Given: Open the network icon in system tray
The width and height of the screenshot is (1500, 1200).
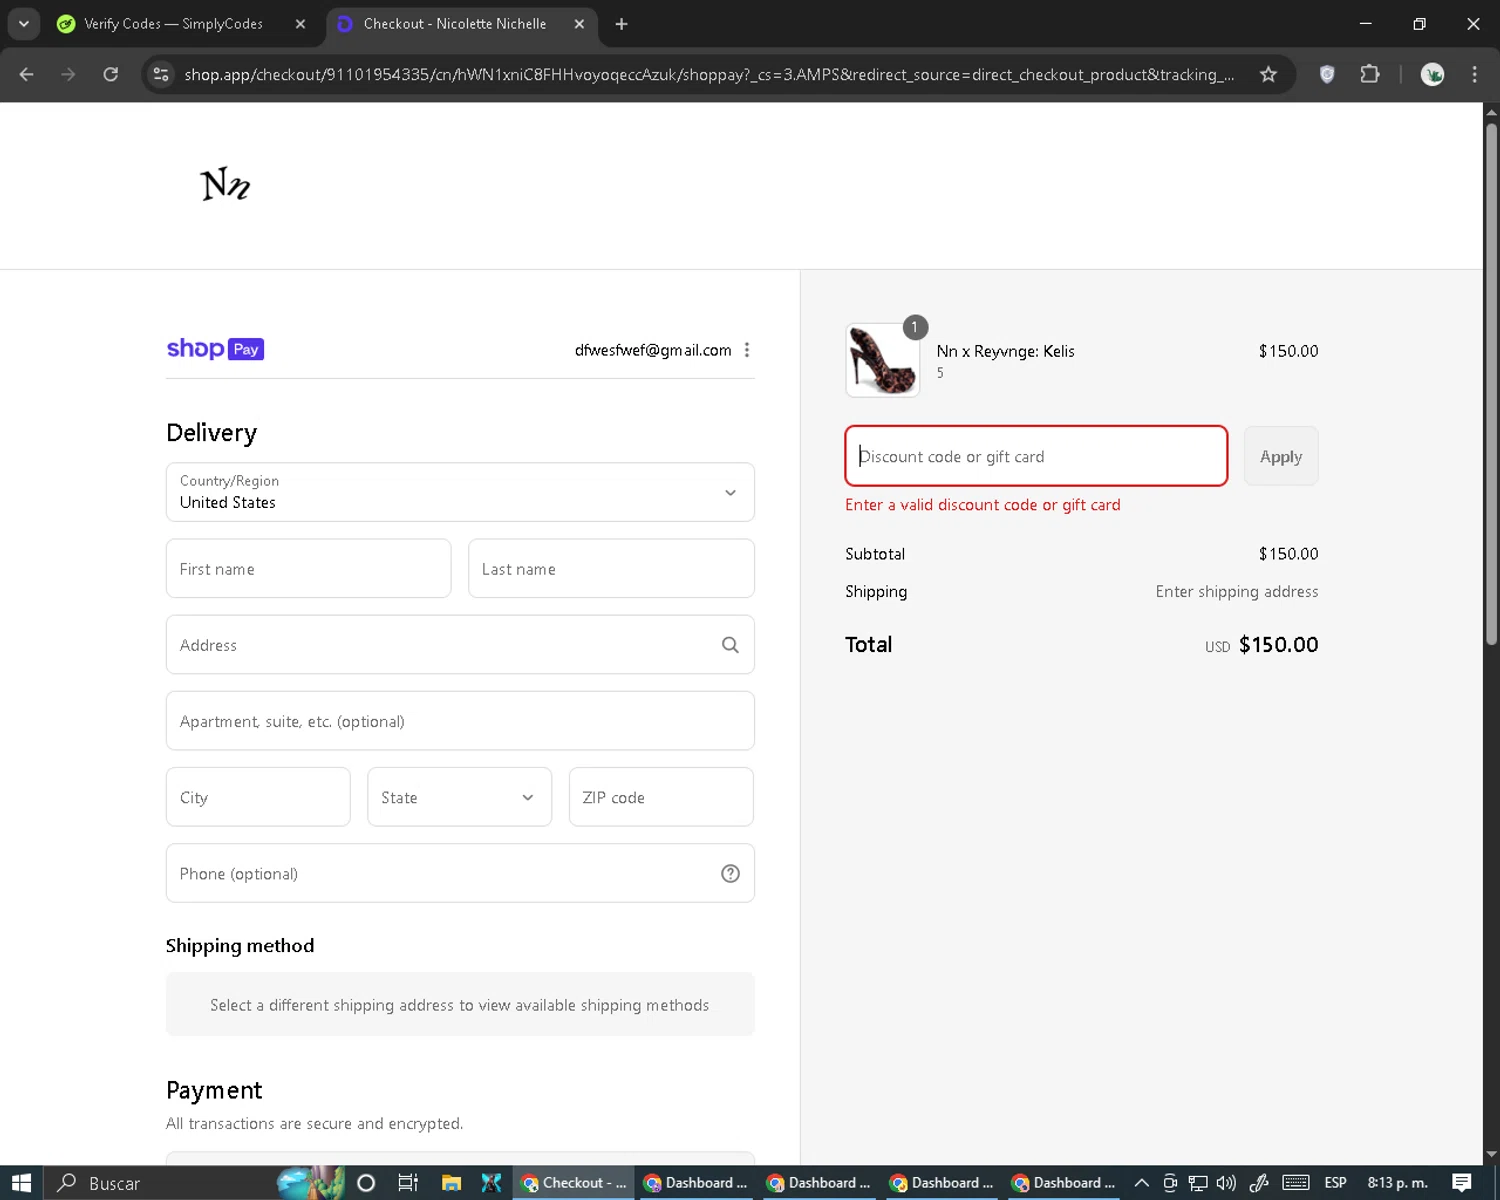Looking at the screenshot, I should [1198, 1183].
